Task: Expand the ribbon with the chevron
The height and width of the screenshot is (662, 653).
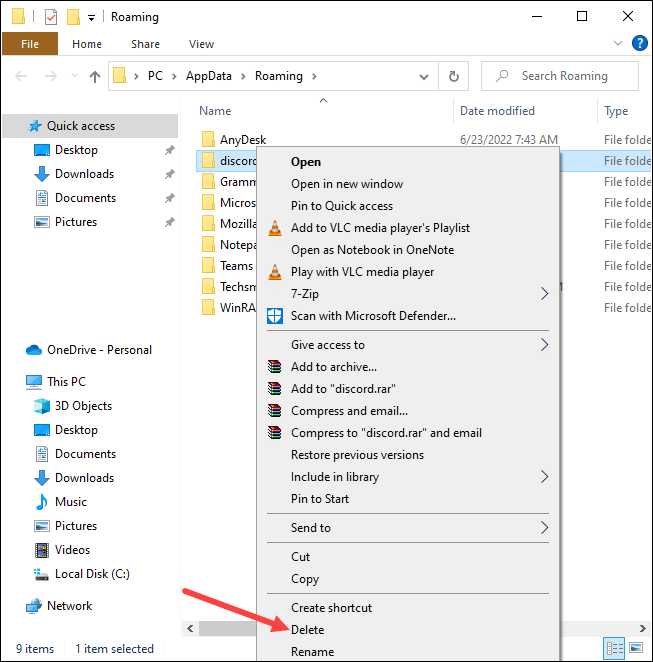Action: (x=618, y=43)
